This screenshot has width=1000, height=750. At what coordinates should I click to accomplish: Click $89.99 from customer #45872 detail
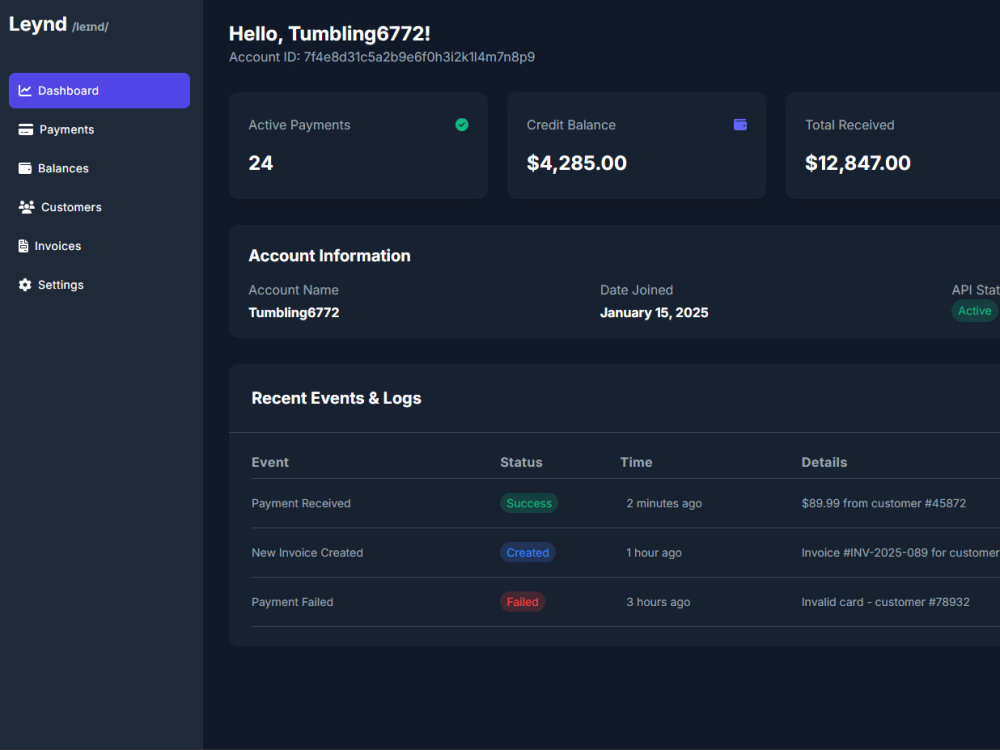coord(883,504)
